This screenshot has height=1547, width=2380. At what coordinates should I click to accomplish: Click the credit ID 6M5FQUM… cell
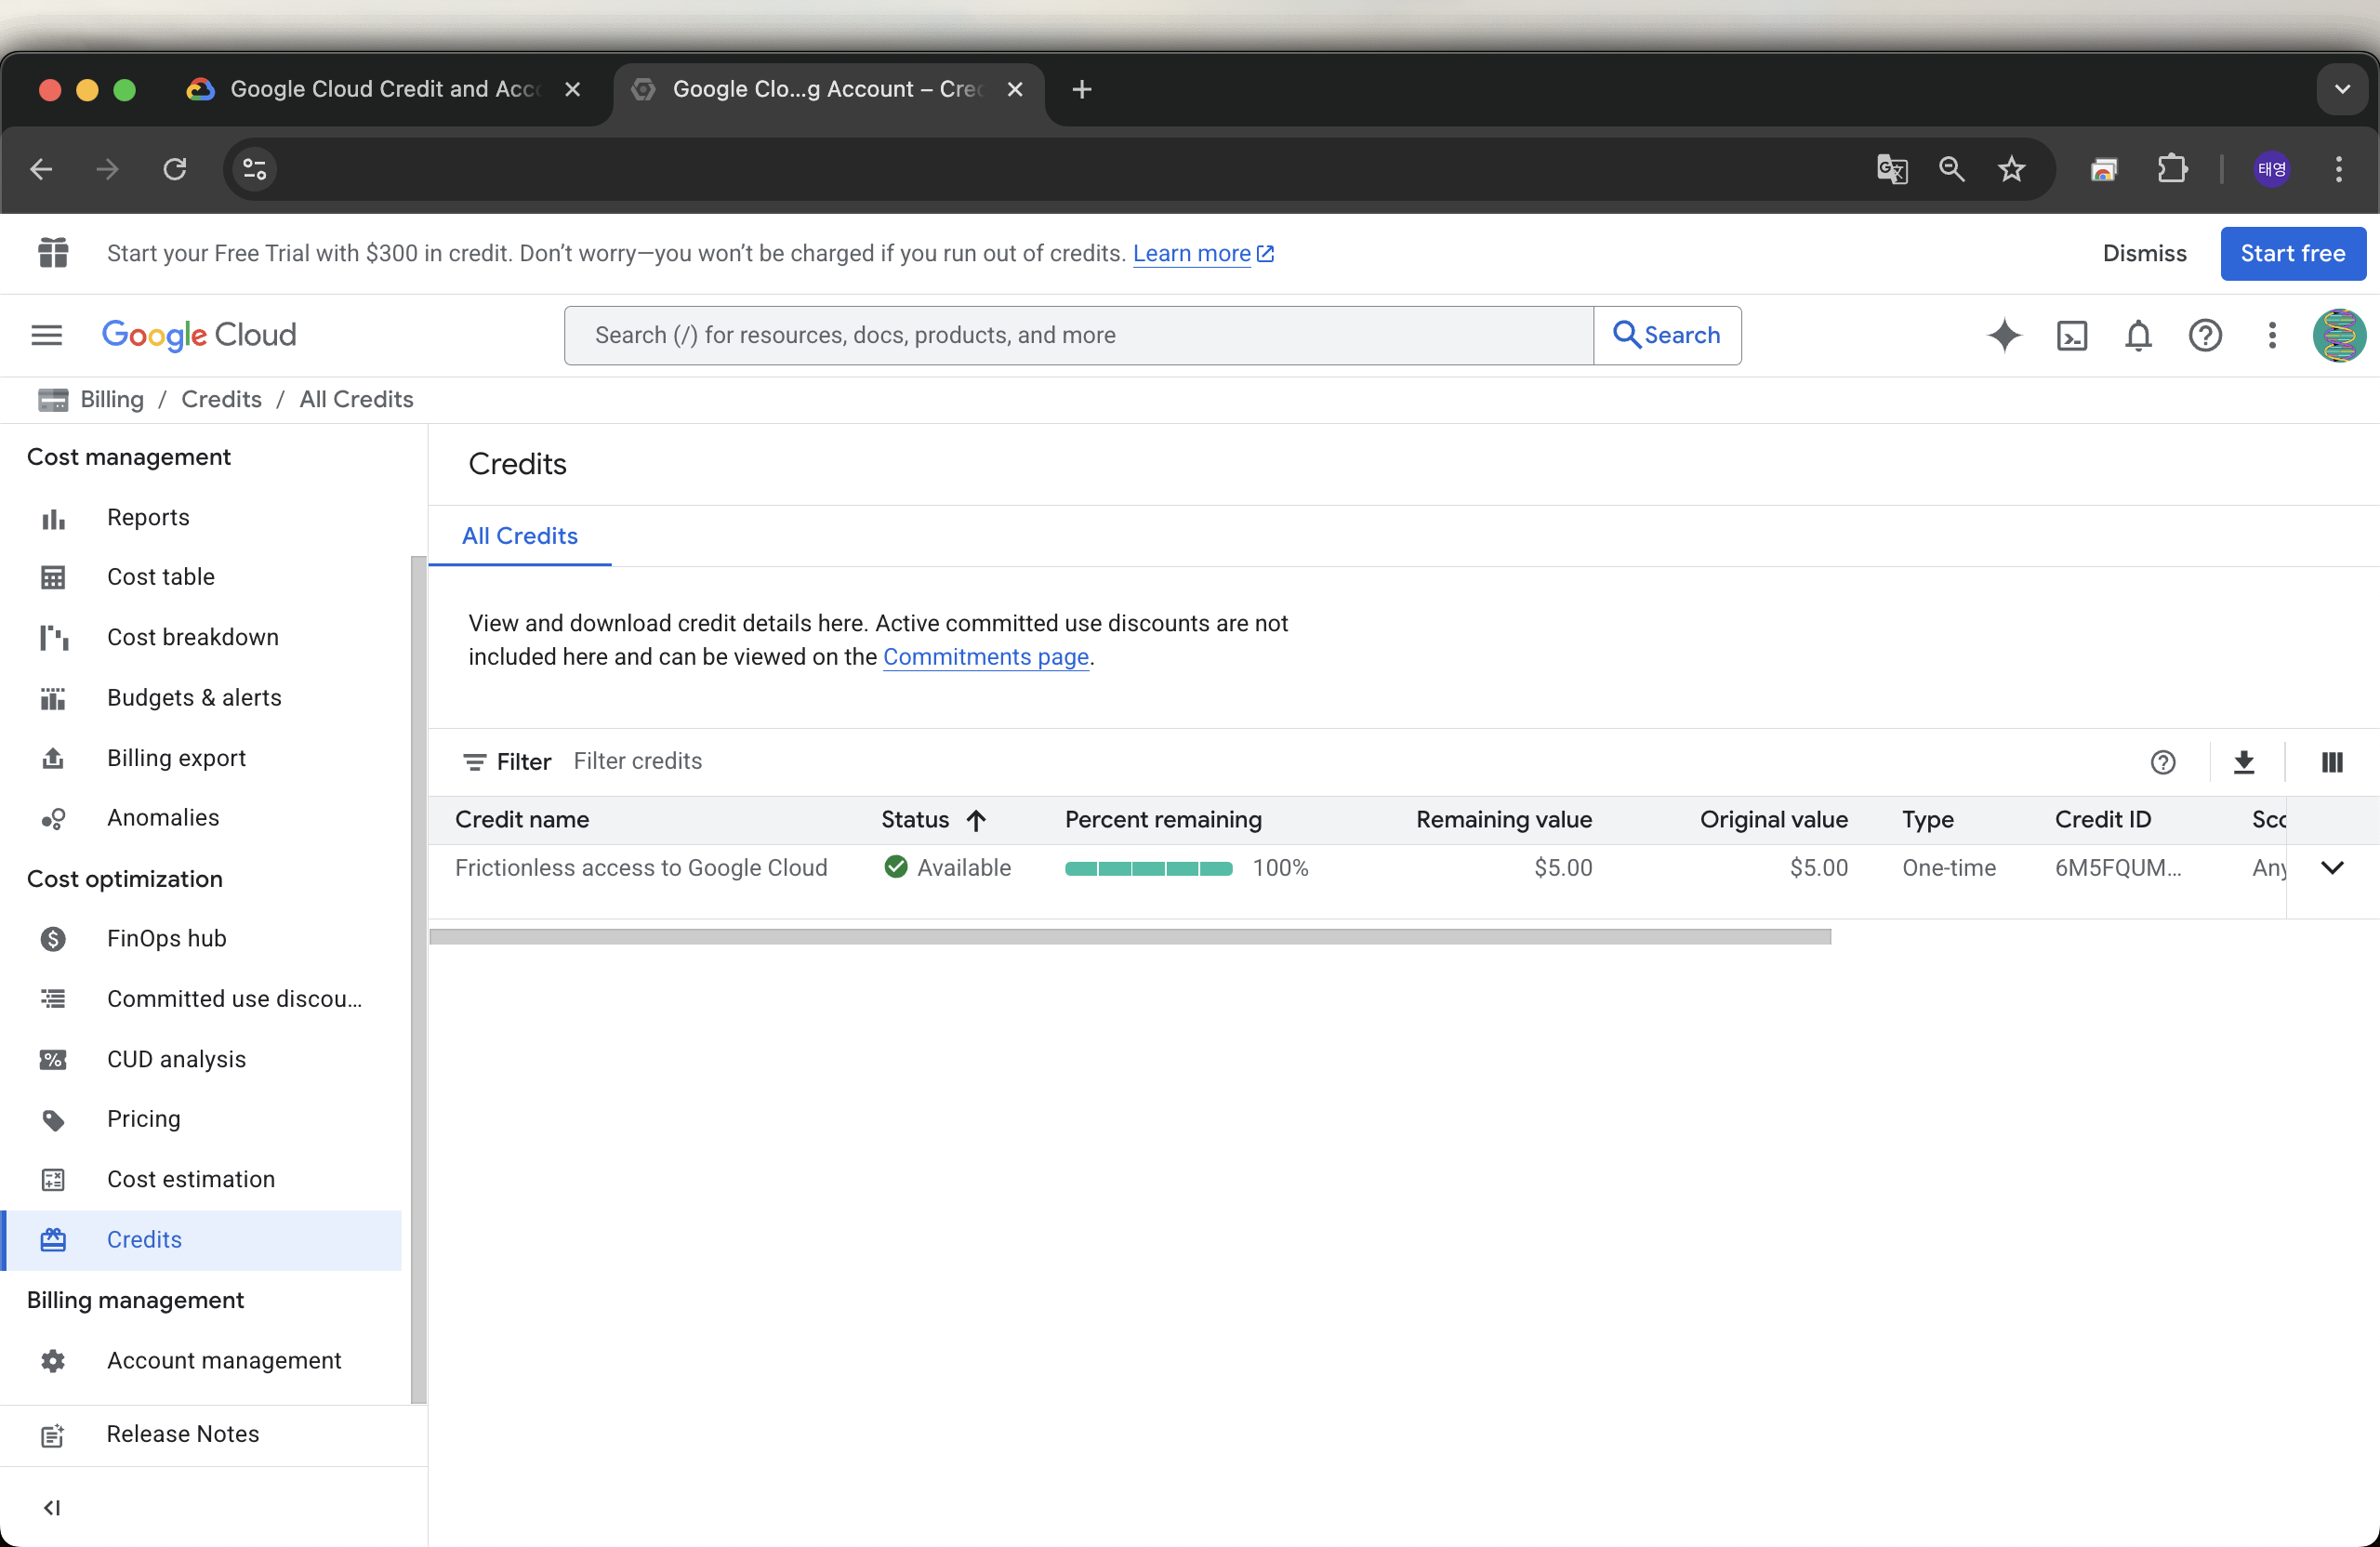2118,868
